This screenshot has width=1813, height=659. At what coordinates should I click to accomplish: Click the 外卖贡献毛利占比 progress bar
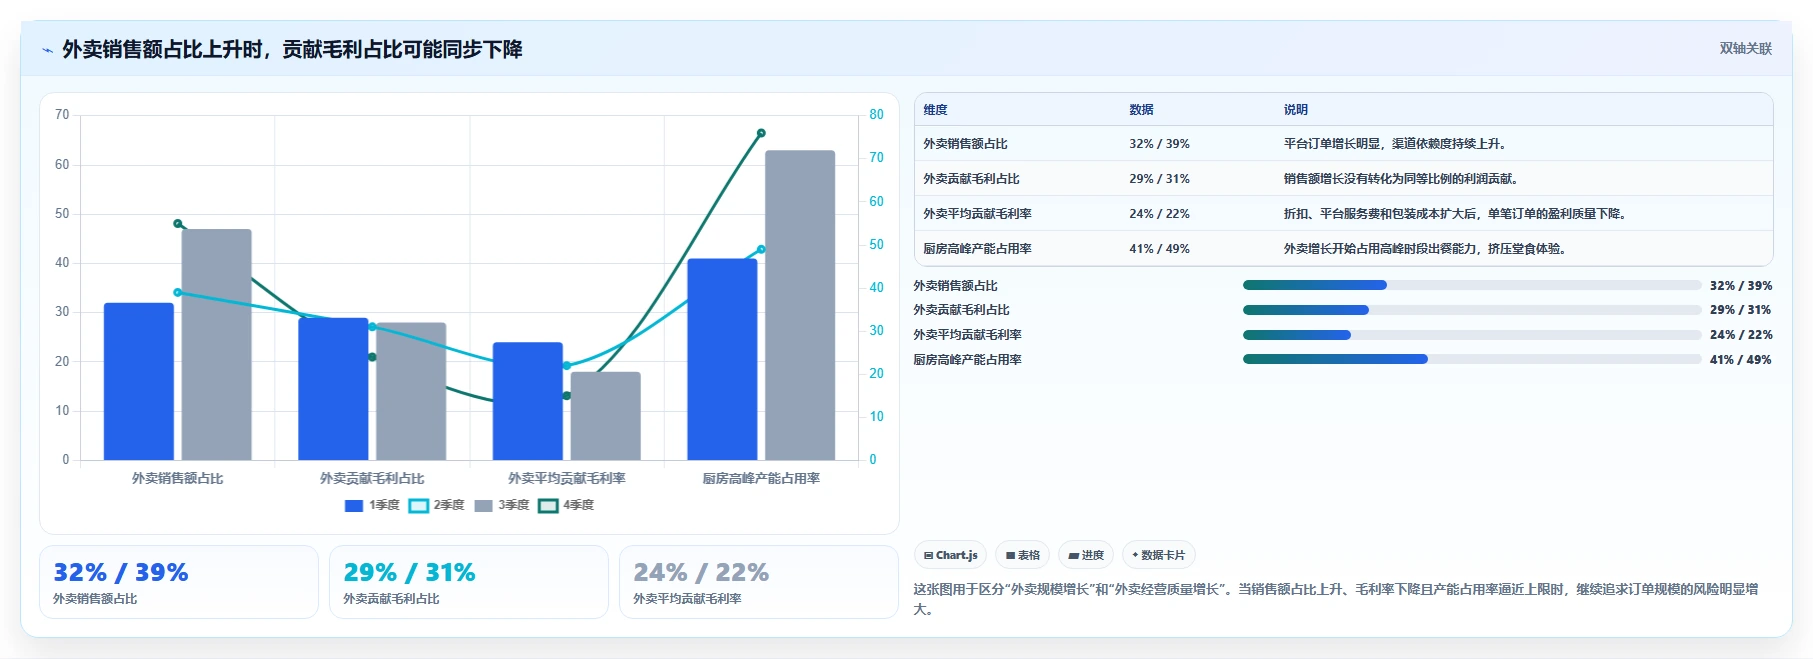(x=1472, y=310)
